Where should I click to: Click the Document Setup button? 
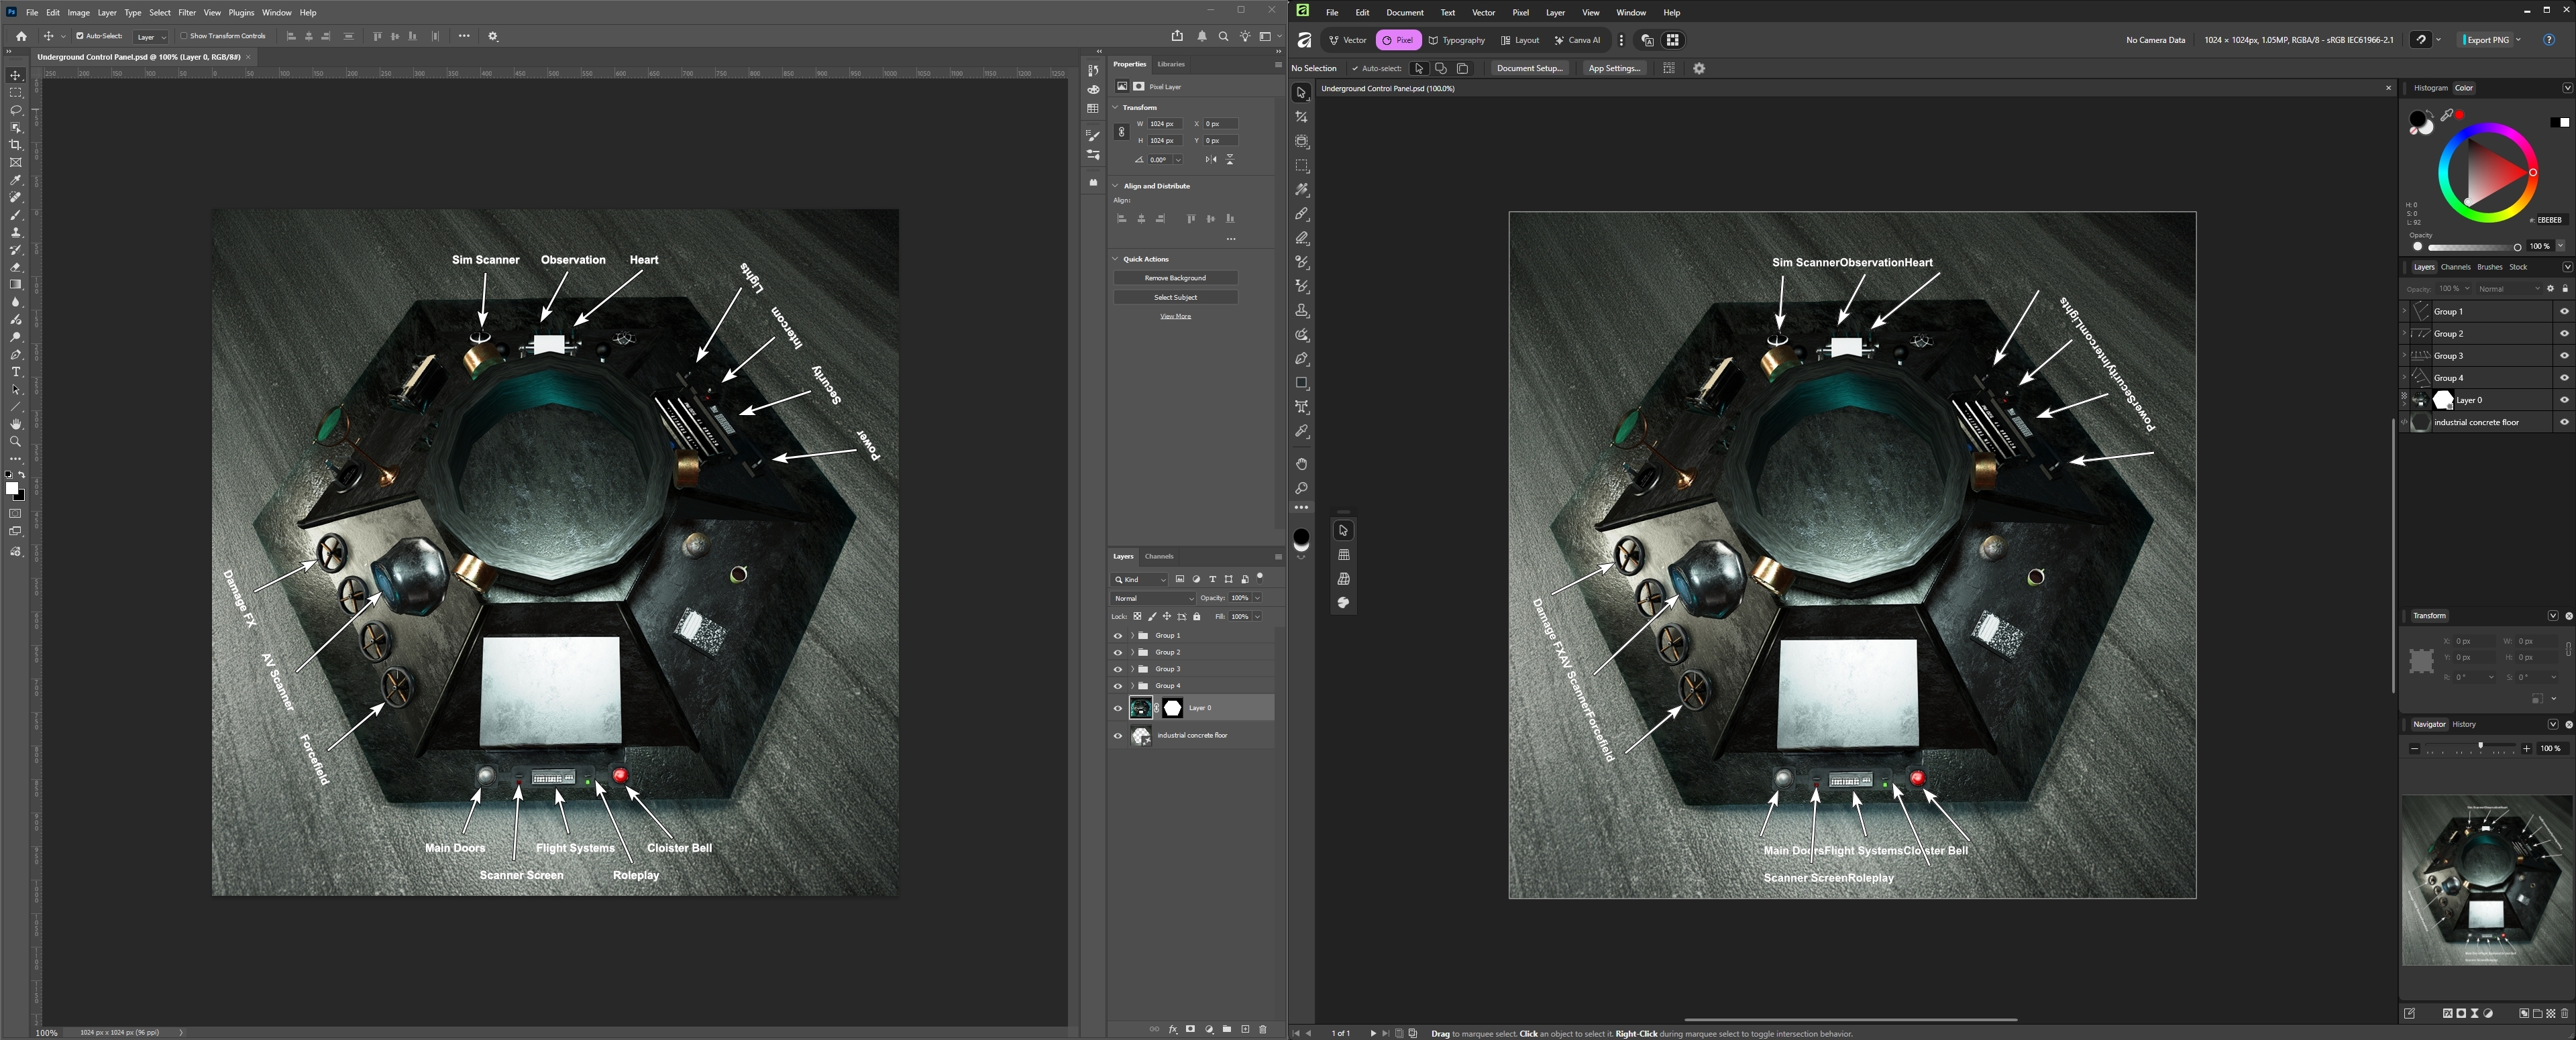[1529, 68]
